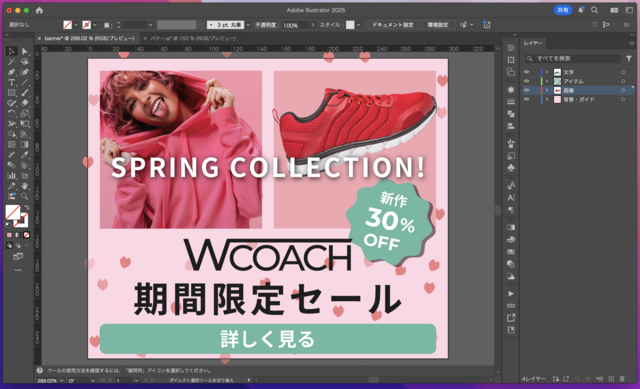The image size is (640, 389).
Task: Open the Paragraph panel icon in dock
Action: tap(511, 210)
